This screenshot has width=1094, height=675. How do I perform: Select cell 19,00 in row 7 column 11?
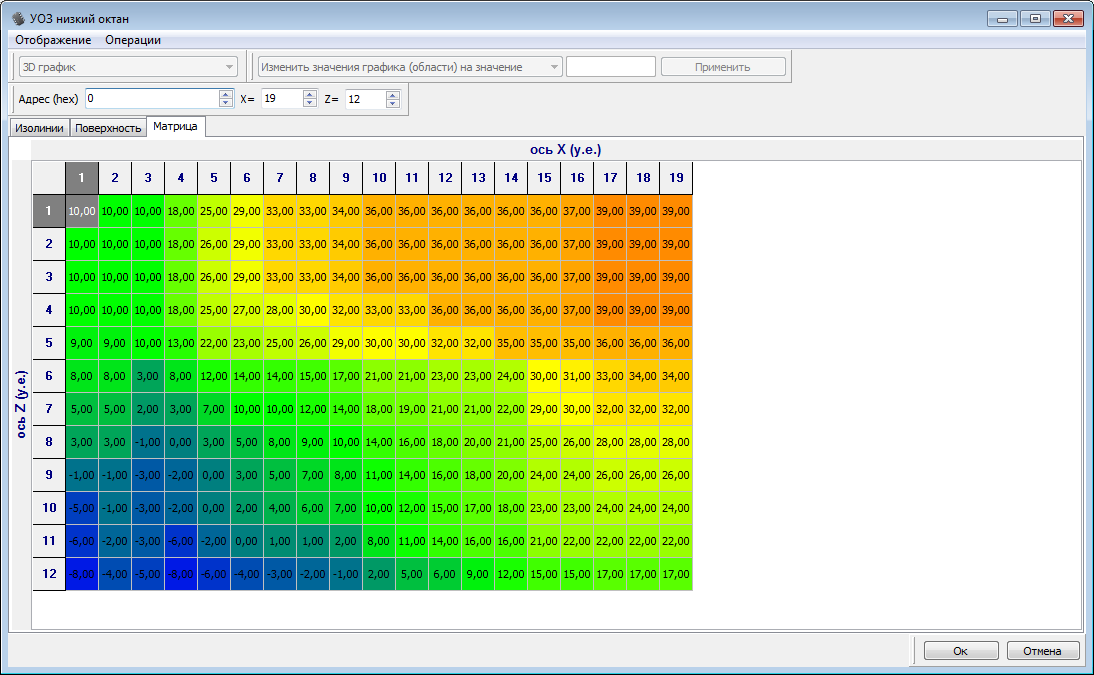point(412,409)
